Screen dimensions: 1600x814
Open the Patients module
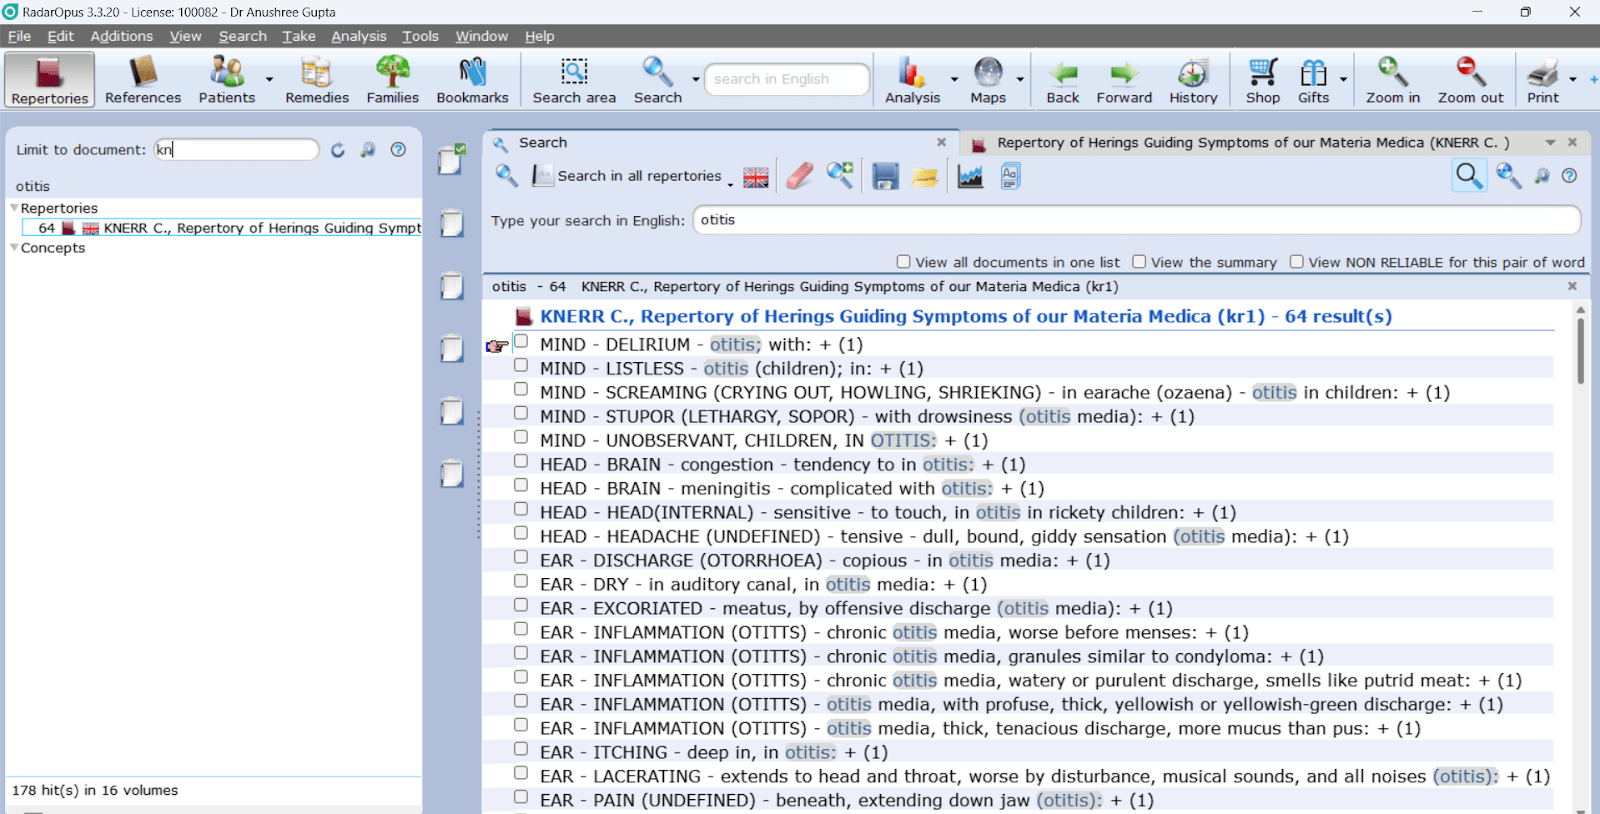(227, 80)
